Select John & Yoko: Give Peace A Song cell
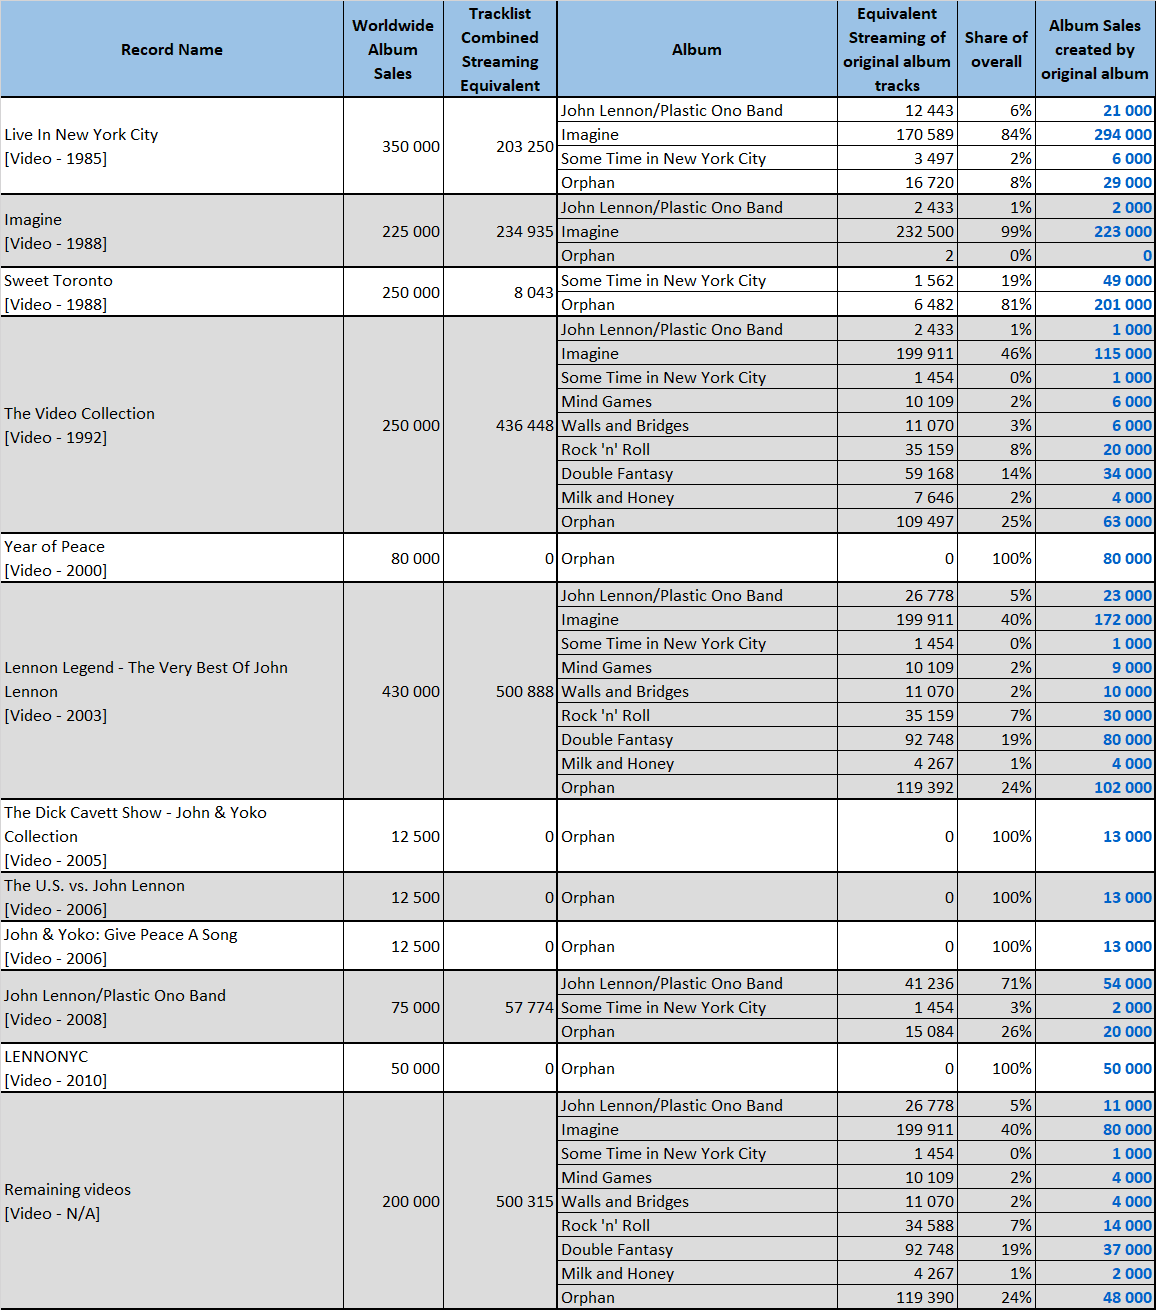The height and width of the screenshot is (1310, 1156). tap(172, 946)
